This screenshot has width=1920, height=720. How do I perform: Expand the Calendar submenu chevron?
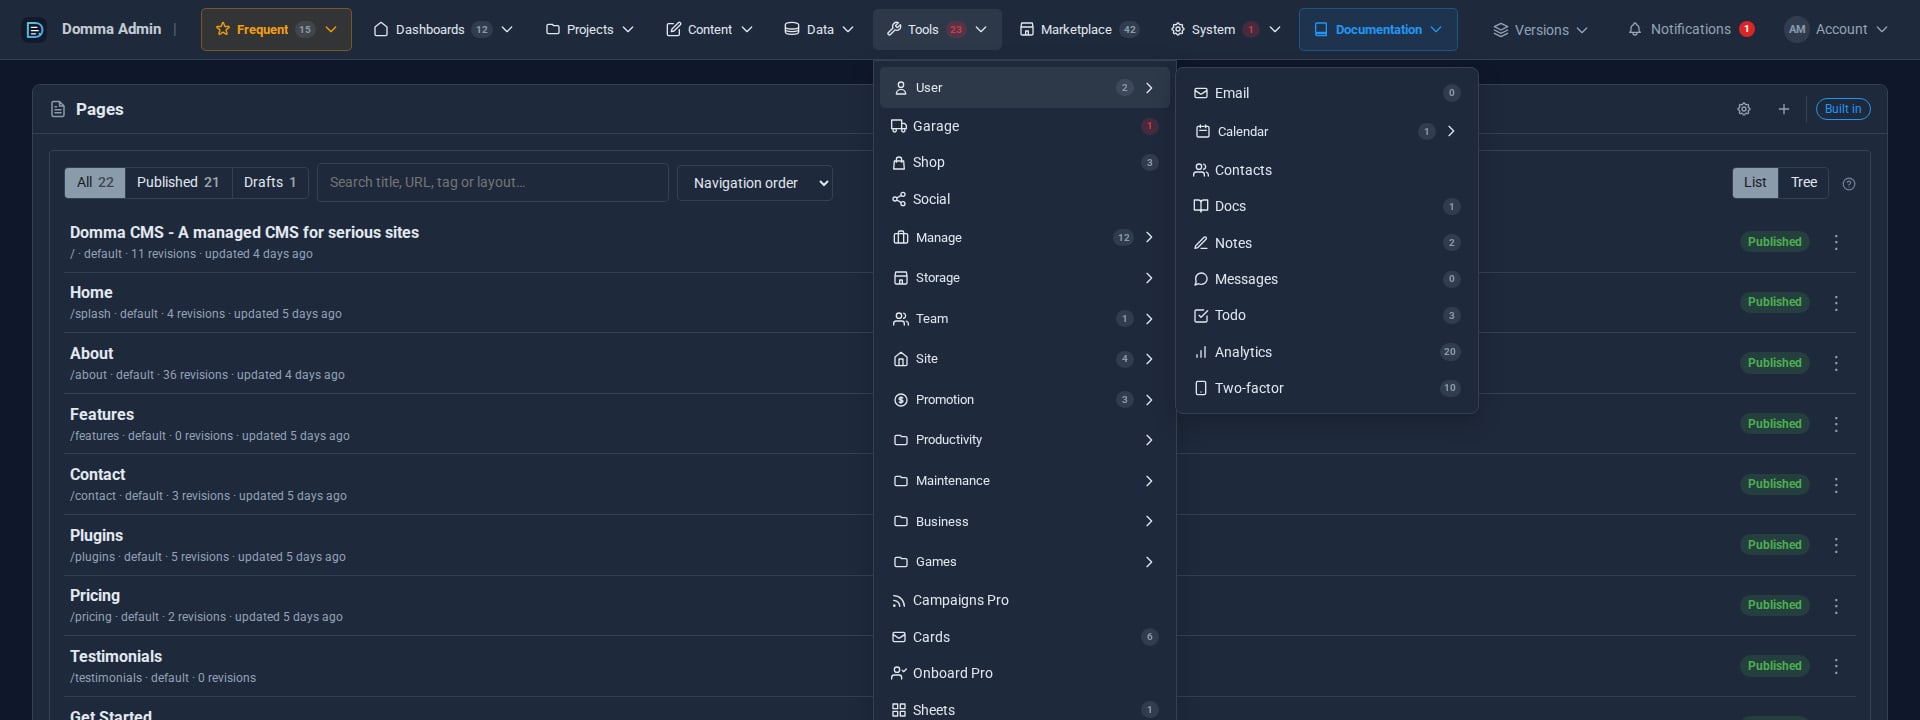(1451, 131)
